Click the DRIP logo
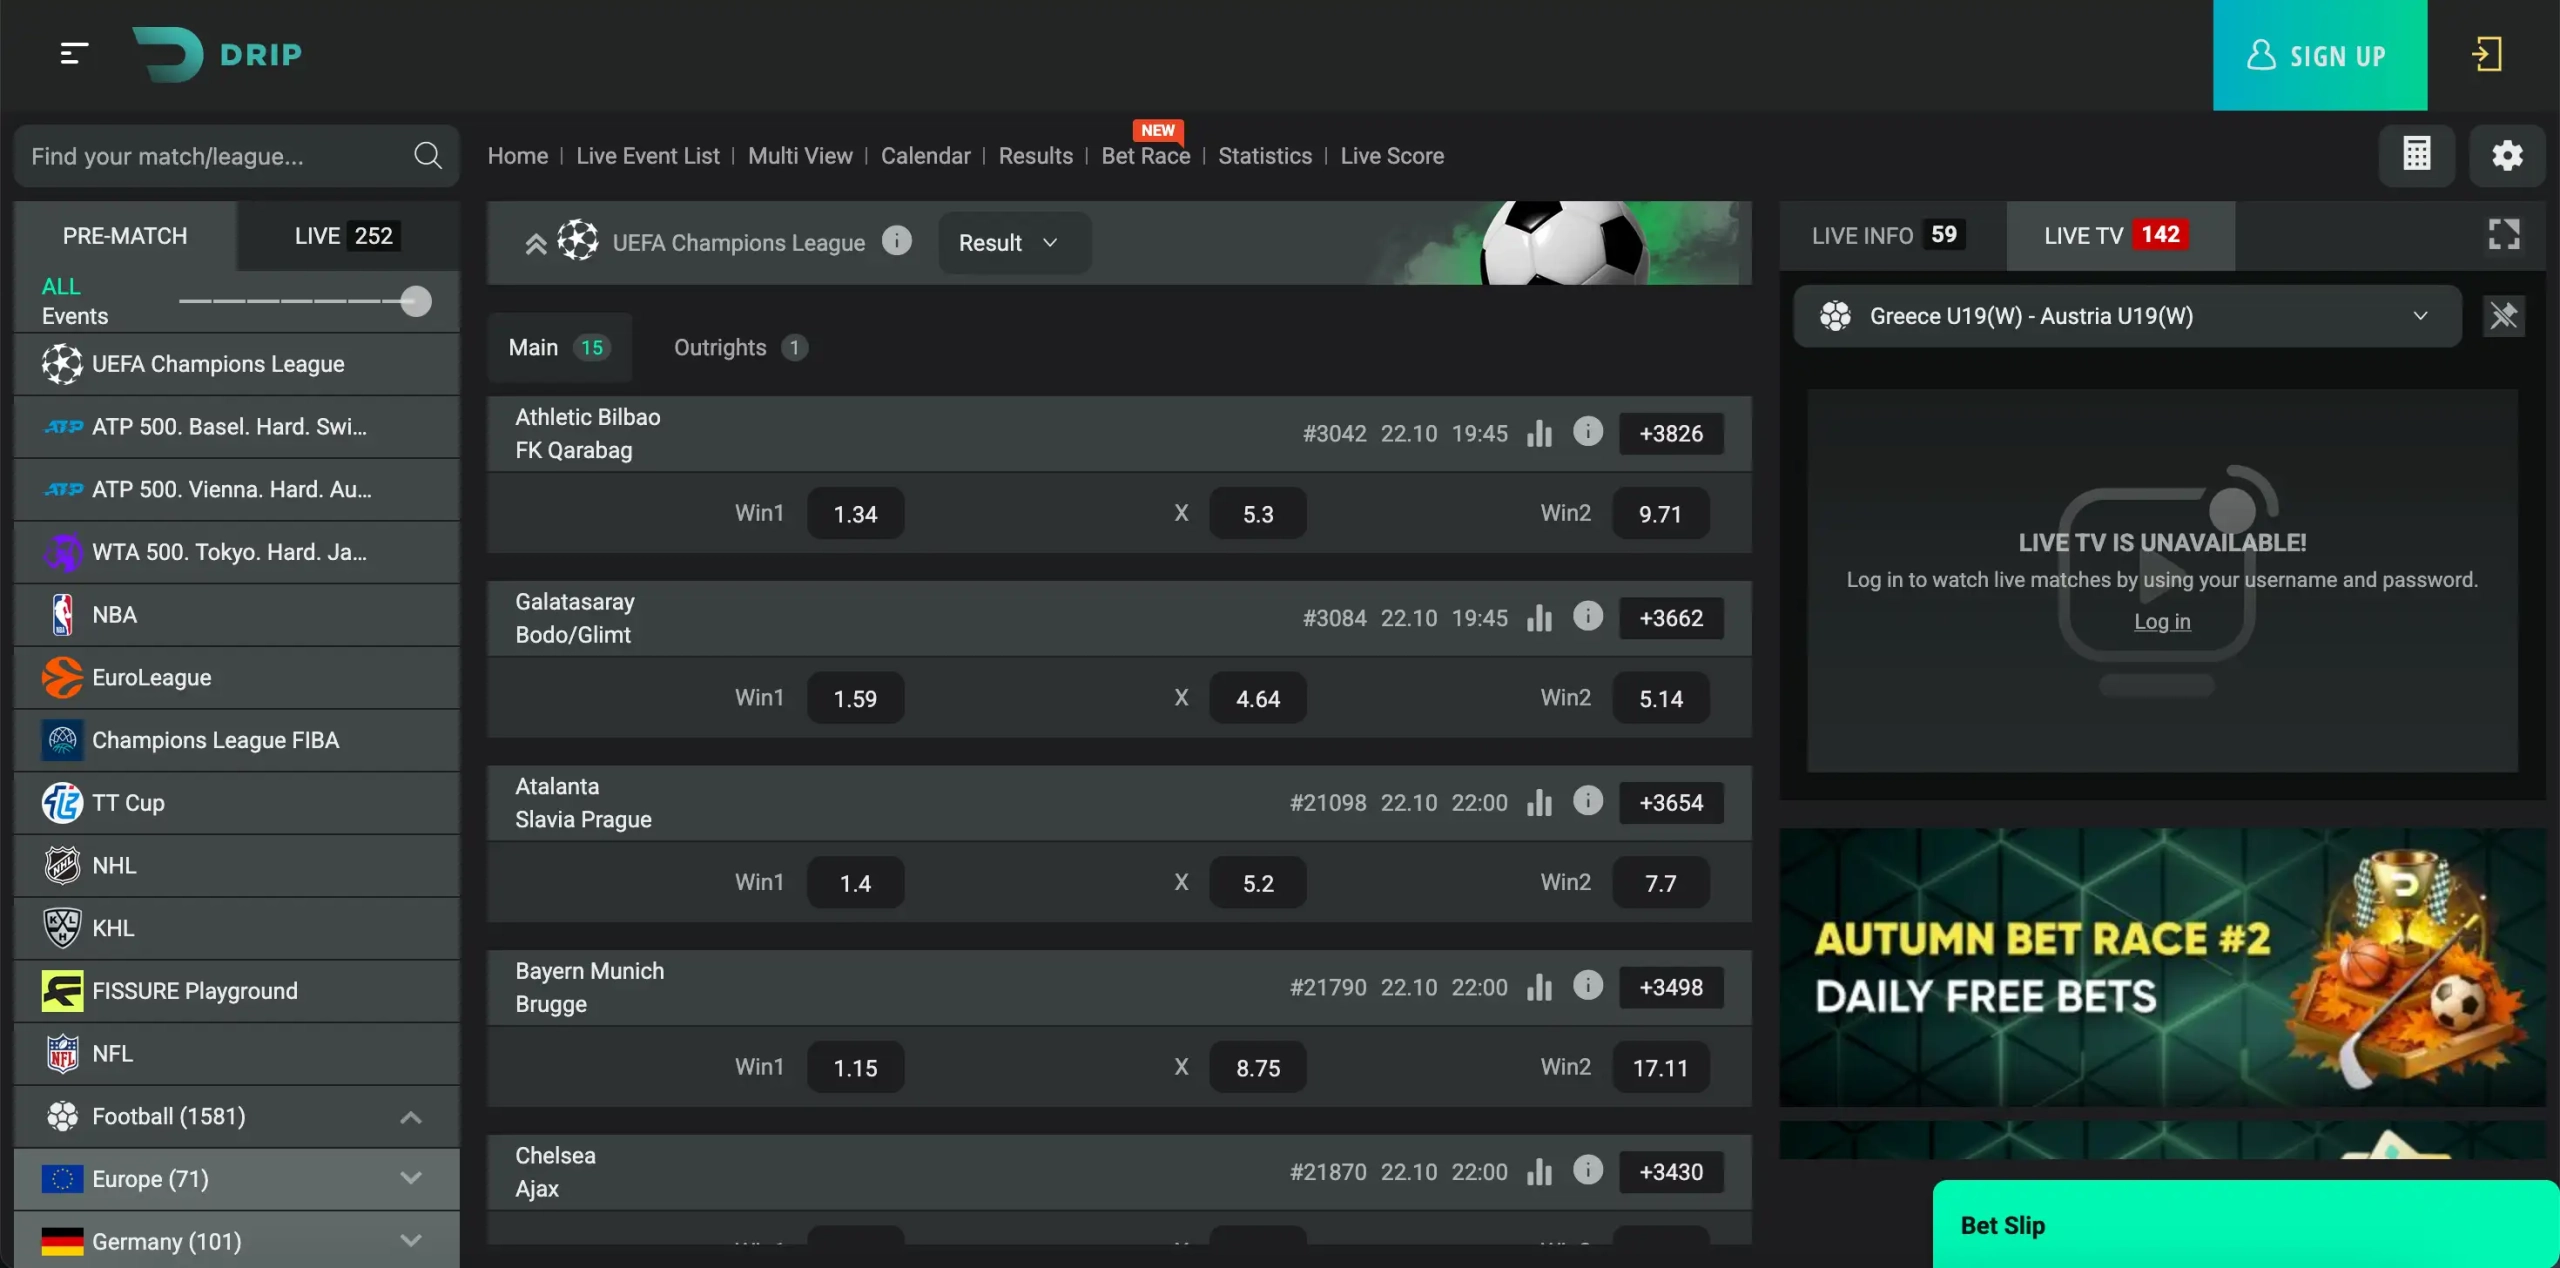 click(218, 55)
